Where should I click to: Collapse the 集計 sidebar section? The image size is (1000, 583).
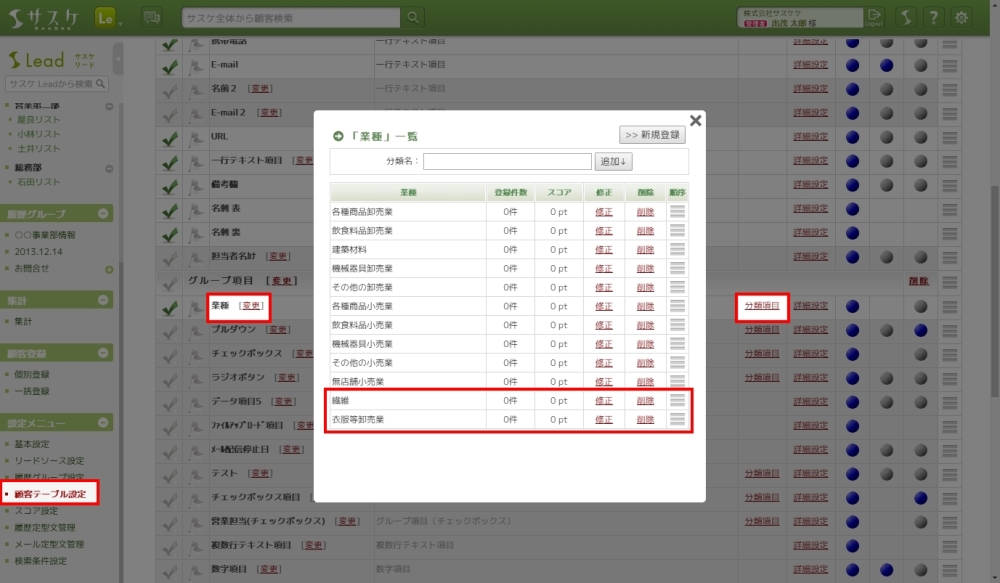tap(104, 300)
